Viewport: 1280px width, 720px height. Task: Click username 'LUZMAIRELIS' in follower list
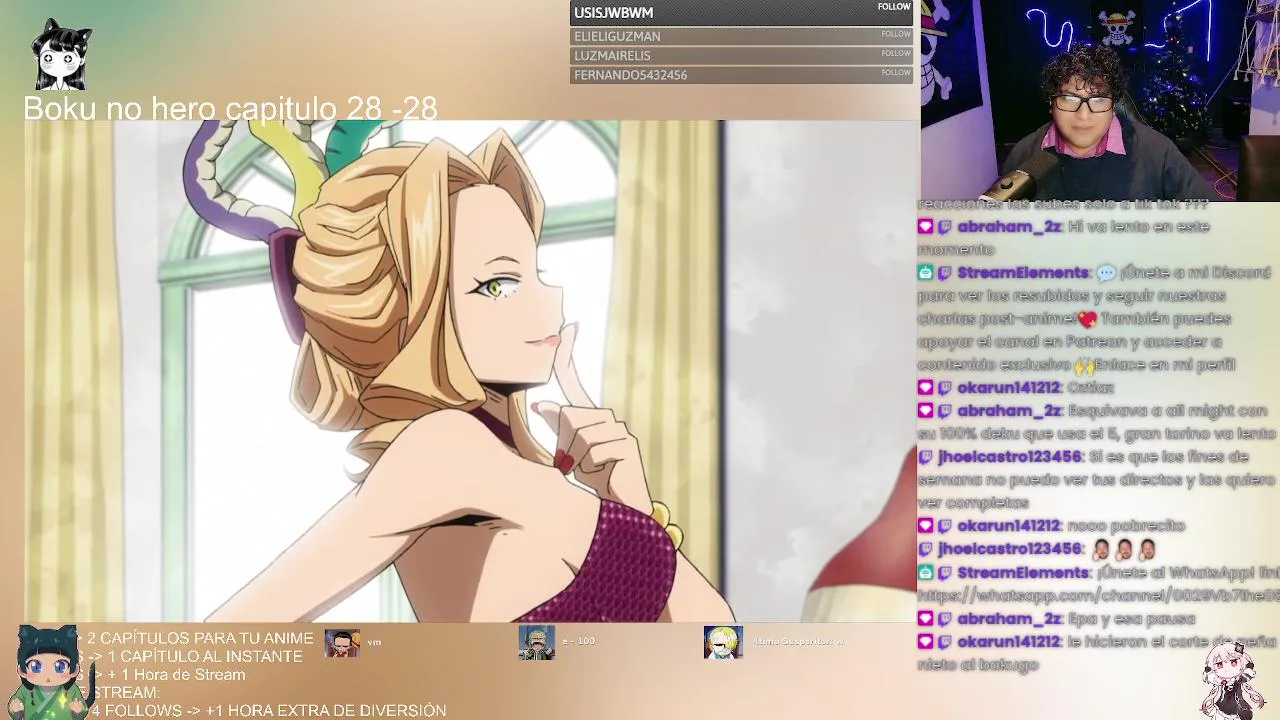[612, 56]
